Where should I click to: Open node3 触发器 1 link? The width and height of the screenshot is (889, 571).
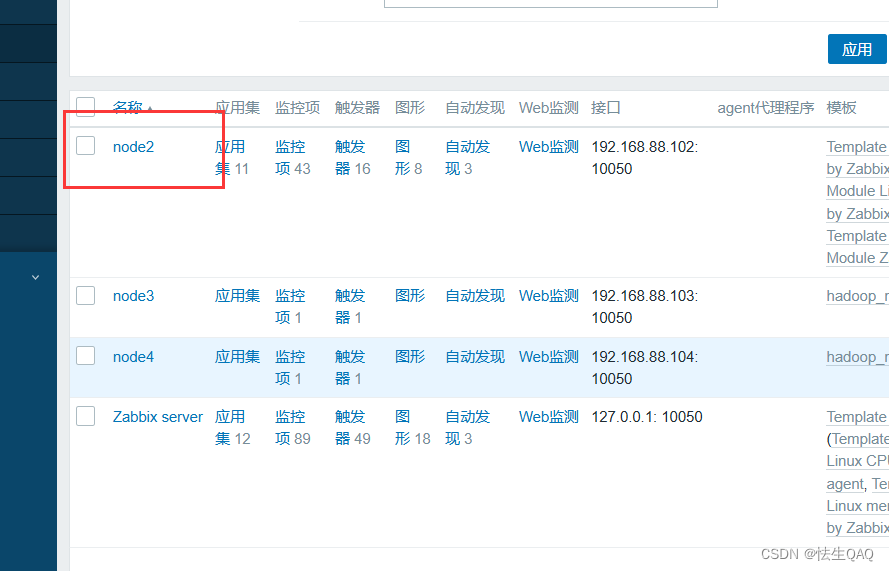point(350,307)
